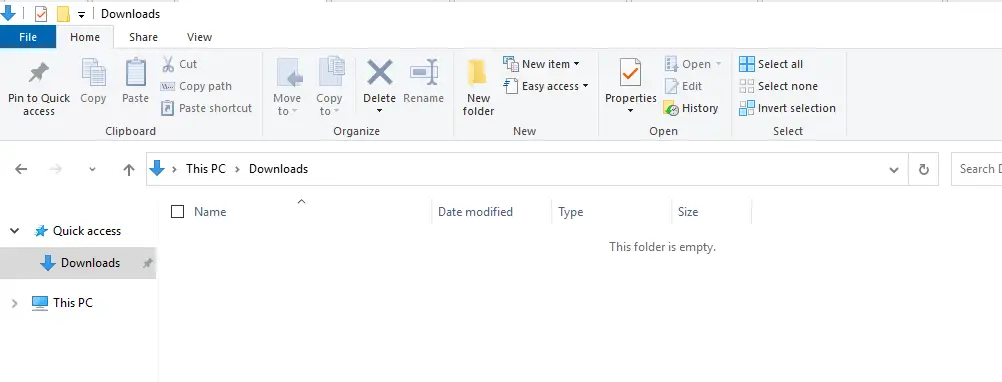Open recent locations dropdown arrow
This screenshot has height=382, width=1002.
[92, 169]
